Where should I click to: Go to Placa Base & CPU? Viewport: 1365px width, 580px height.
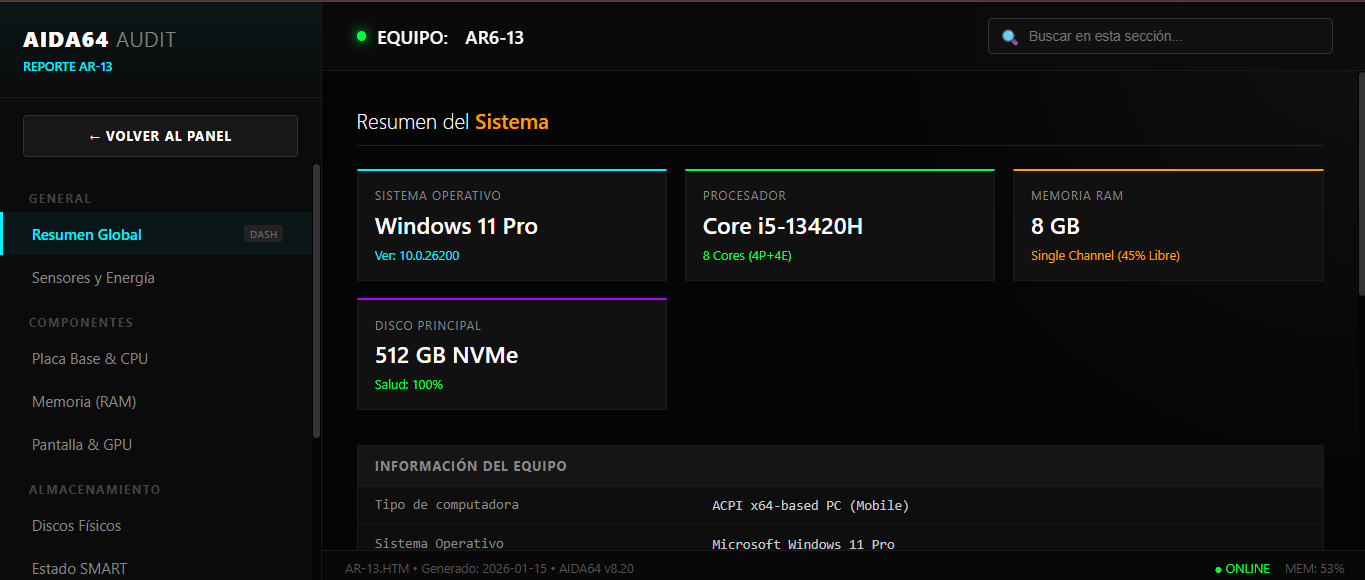tap(90, 359)
